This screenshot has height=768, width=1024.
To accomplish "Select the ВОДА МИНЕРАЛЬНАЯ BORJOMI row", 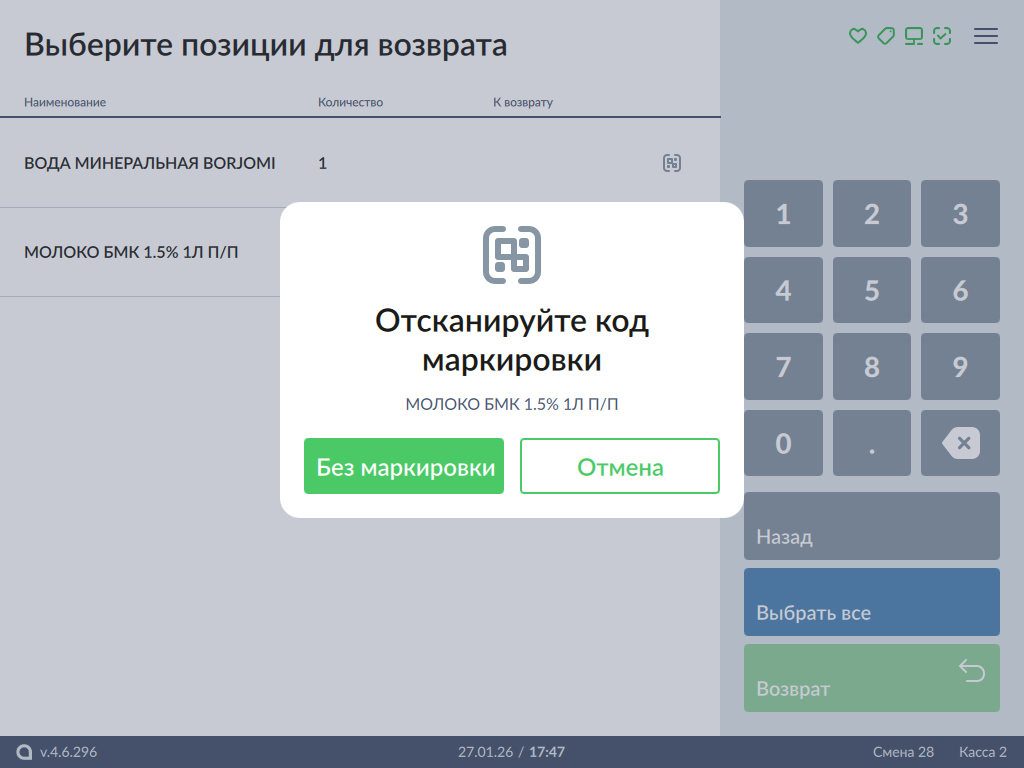I will 150,163.
